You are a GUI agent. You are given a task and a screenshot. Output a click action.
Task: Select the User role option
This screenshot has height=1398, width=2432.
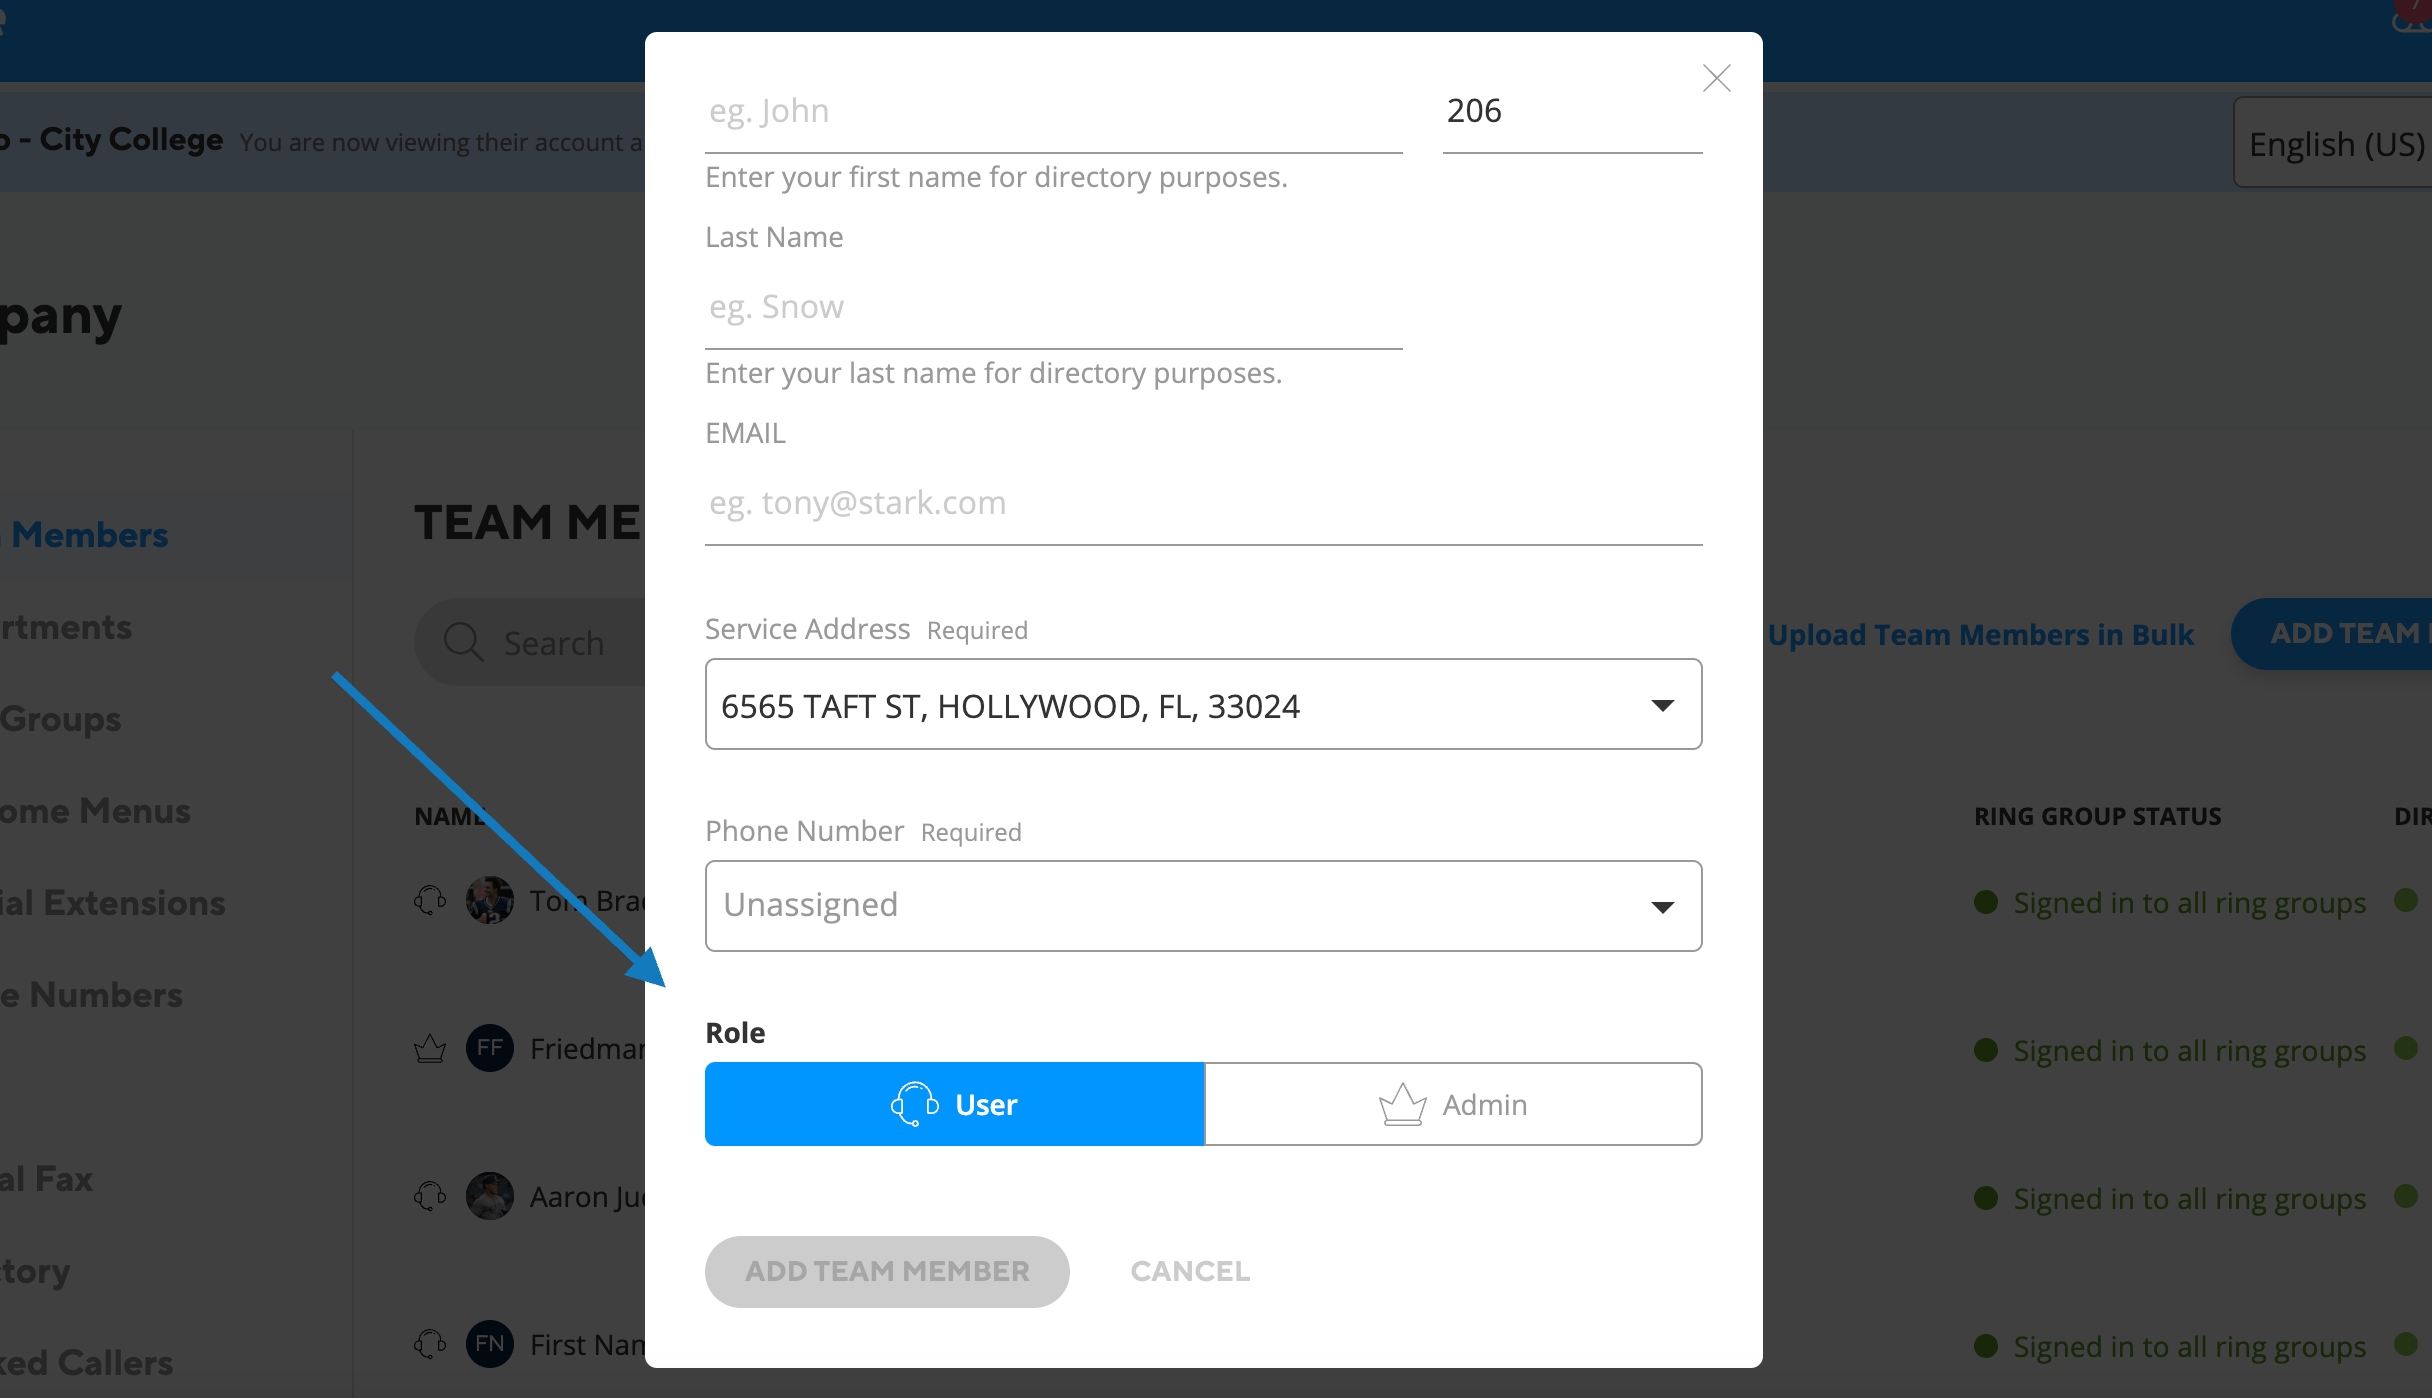[x=954, y=1104]
